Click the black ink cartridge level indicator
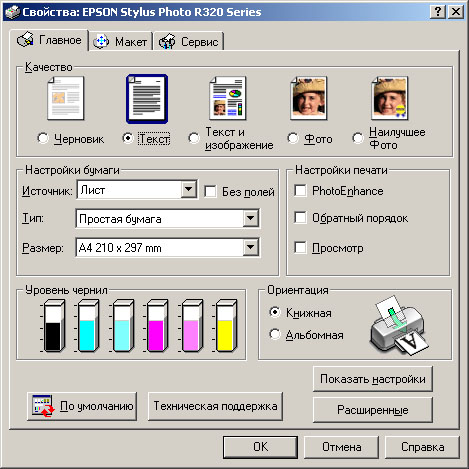Viewport: 469px width, 469px height. pyautogui.click(x=54, y=326)
